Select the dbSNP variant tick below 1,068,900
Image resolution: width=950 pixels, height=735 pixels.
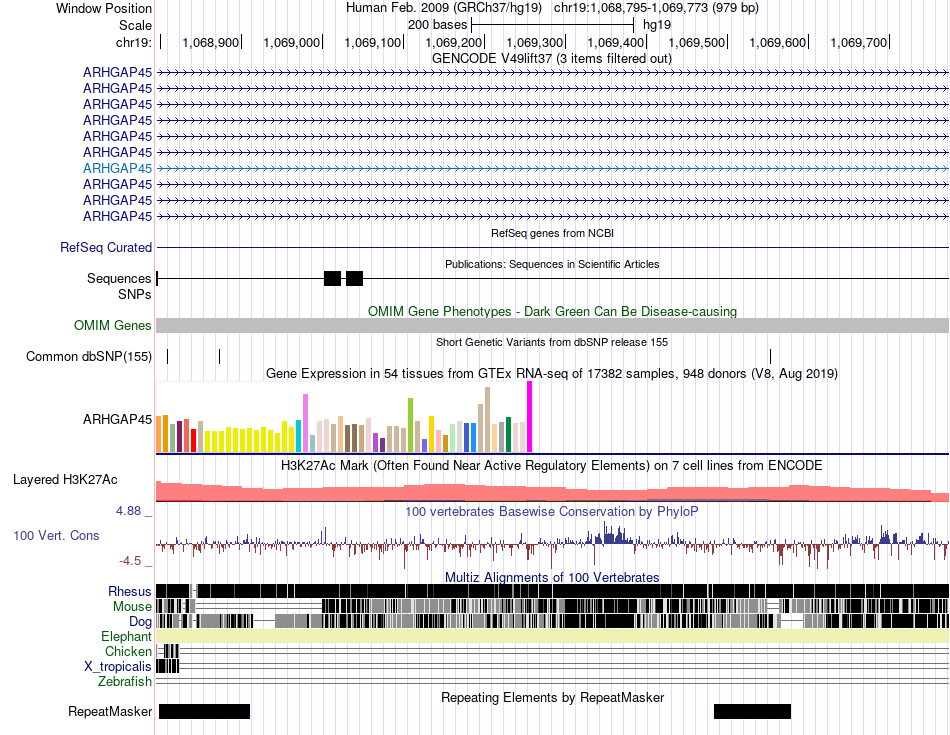click(219, 356)
